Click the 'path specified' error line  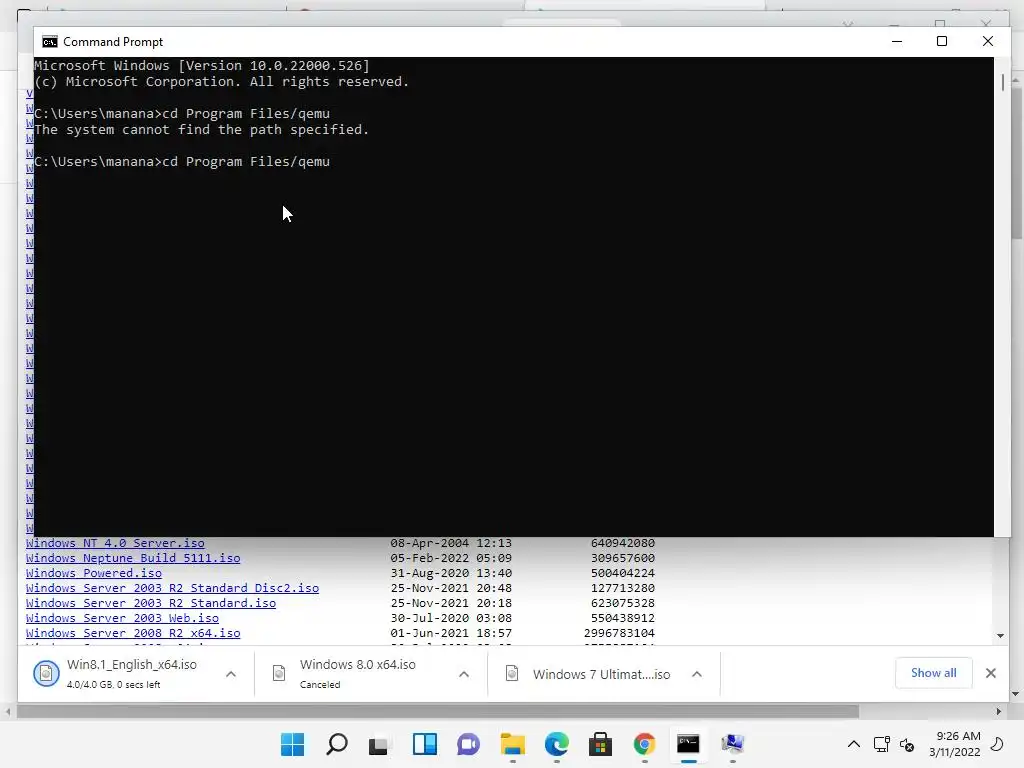[201, 129]
